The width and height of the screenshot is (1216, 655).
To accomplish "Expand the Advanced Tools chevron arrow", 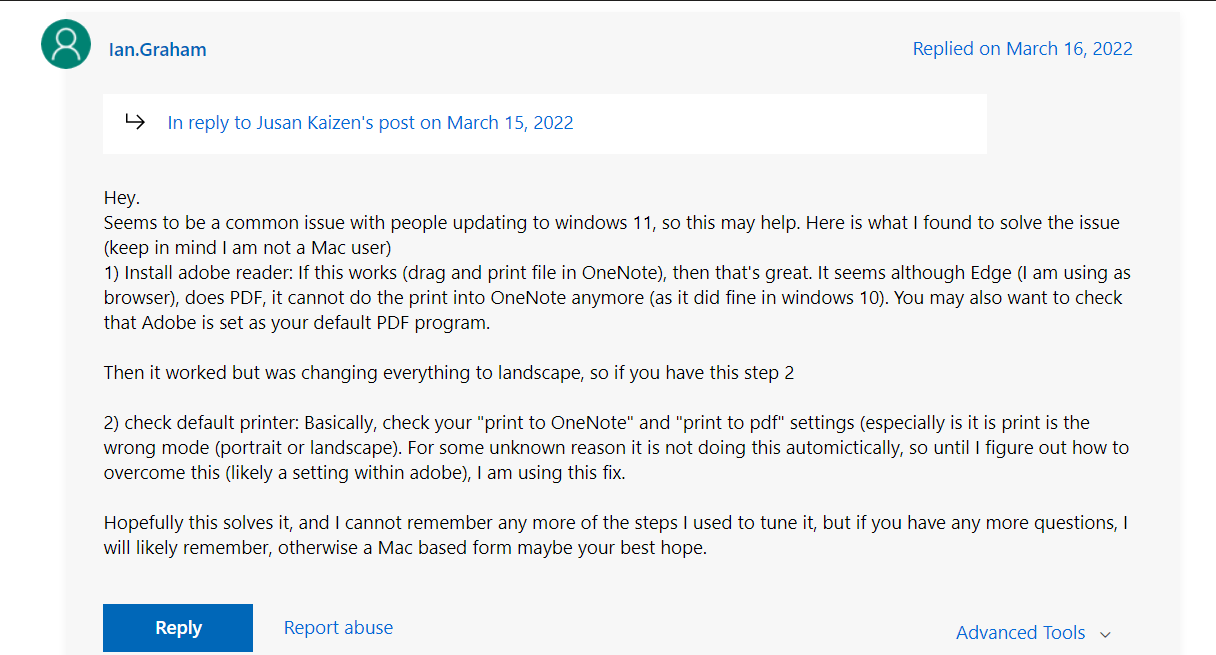I will pyautogui.click(x=1105, y=634).
